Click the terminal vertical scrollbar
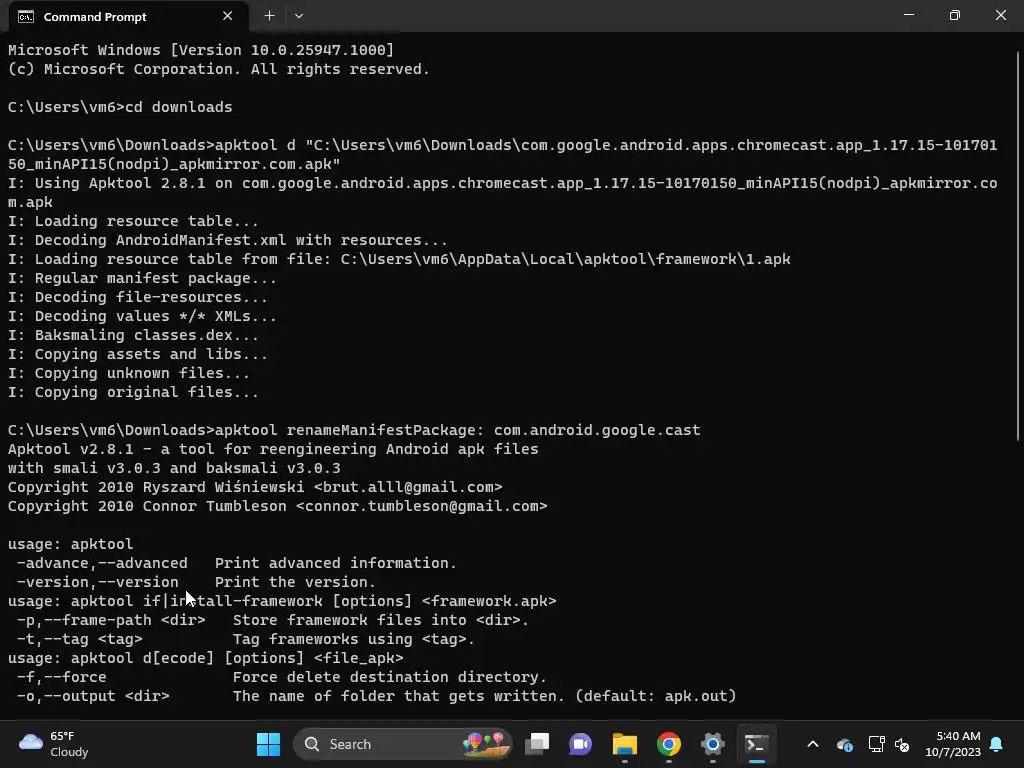This screenshot has width=1024, height=768. [x=1018, y=244]
